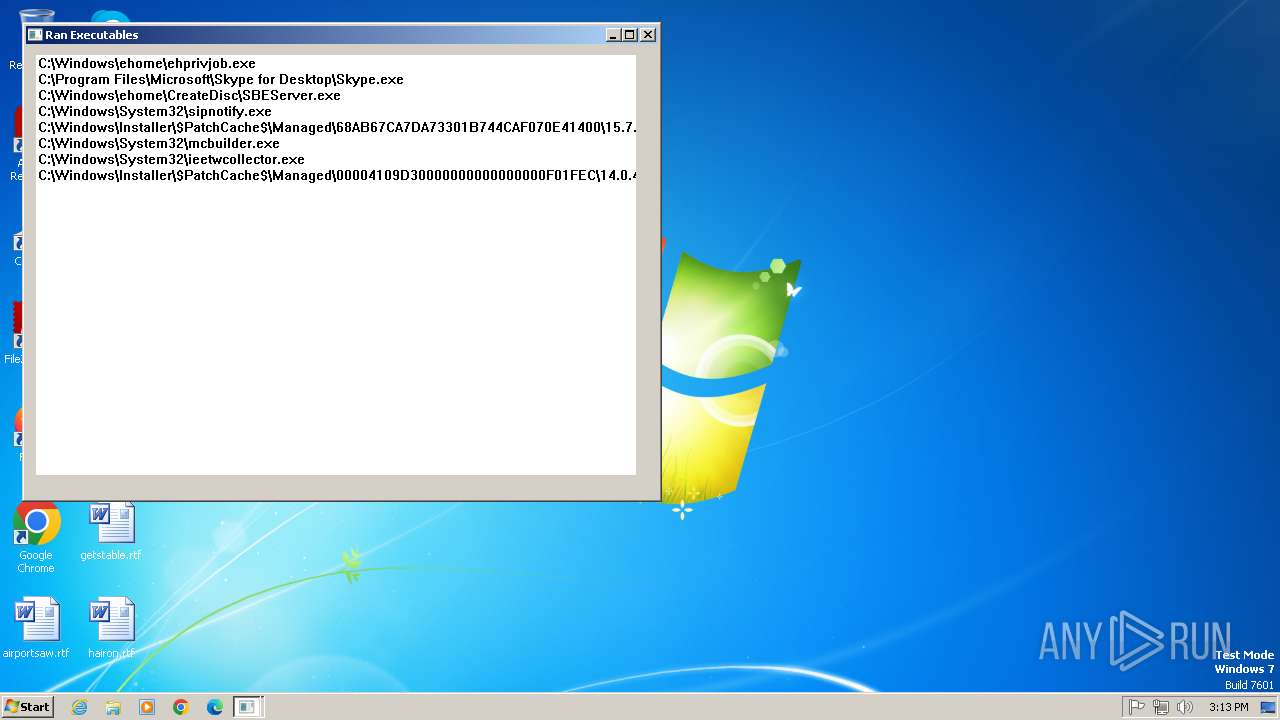
Task: Select the ieetwcollector.exe path line
Action: (171, 159)
